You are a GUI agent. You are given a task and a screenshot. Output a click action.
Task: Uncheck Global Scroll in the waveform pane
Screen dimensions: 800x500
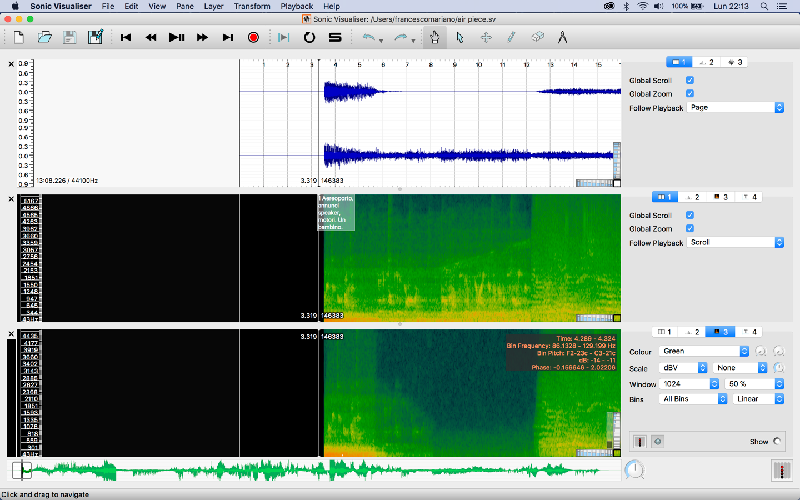(x=690, y=80)
